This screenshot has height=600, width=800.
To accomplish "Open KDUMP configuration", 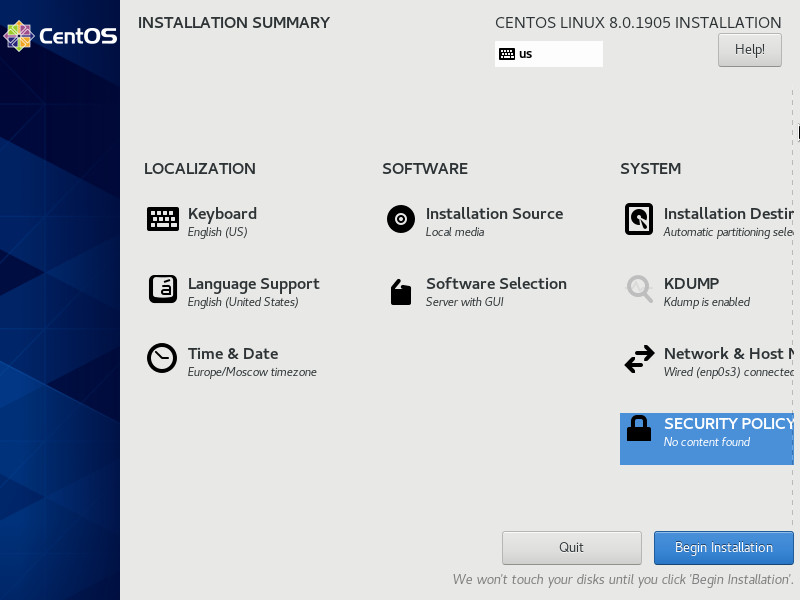I will coord(691,284).
